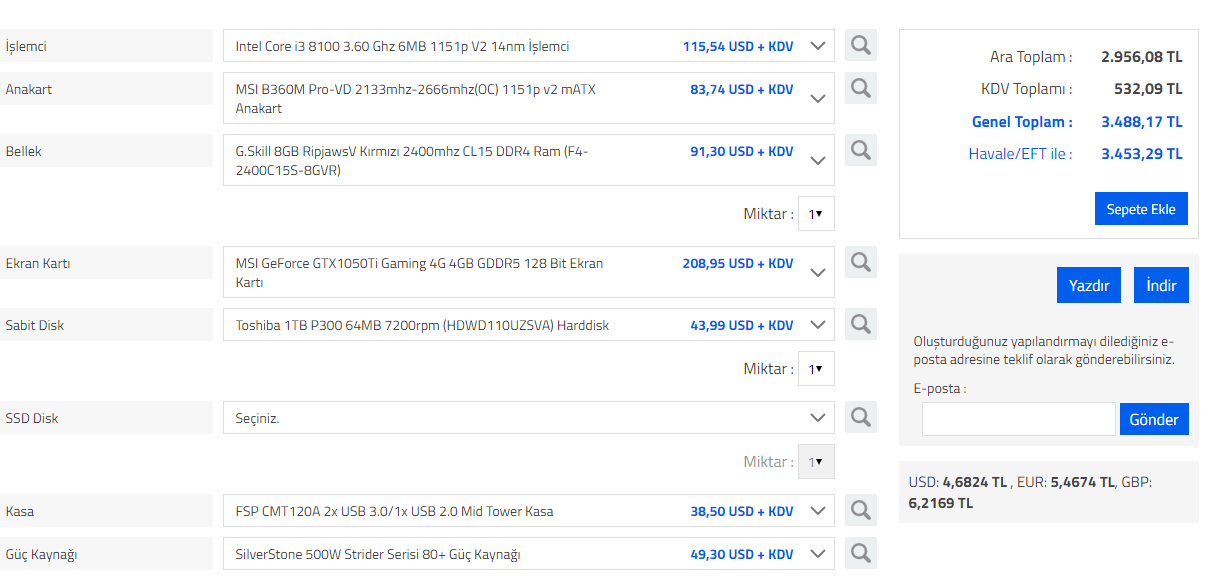1219x577 pixels.
Task: Open the disabled Miktar selector under SSD Disk
Action: pos(816,461)
